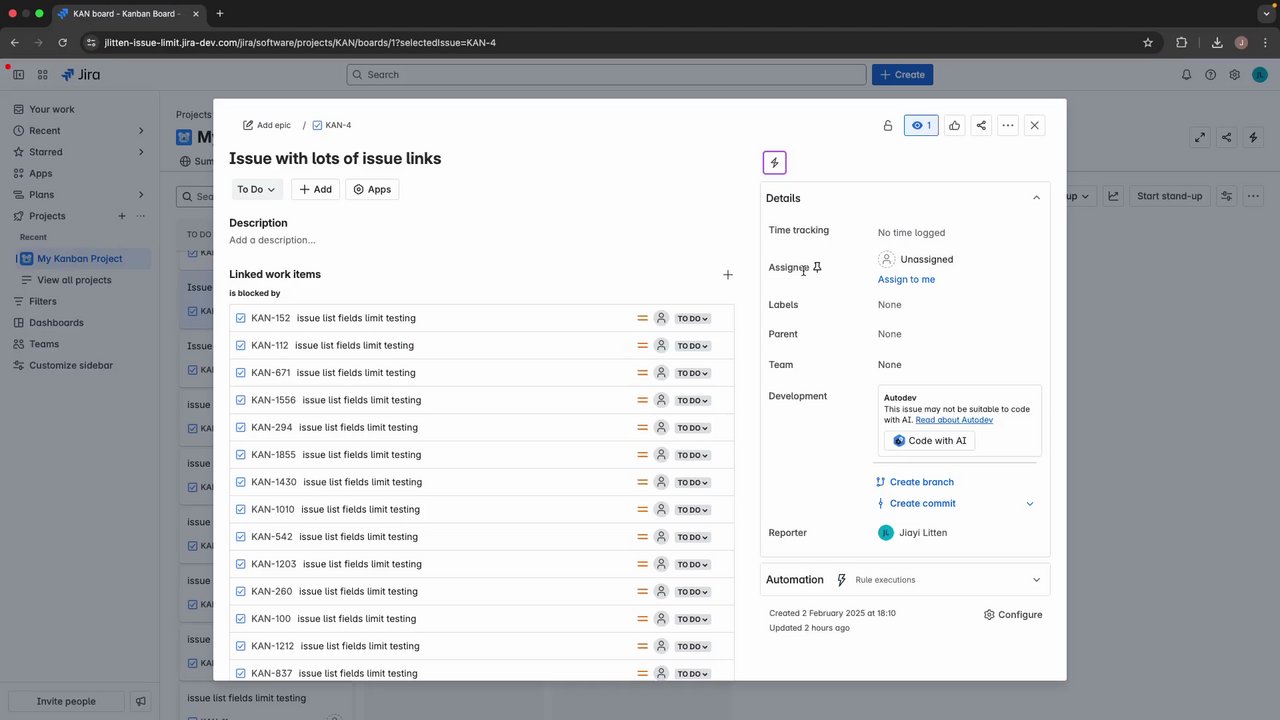This screenshot has width=1280, height=720.
Task: Open Filters in the sidebar
Action: click(x=43, y=301)
